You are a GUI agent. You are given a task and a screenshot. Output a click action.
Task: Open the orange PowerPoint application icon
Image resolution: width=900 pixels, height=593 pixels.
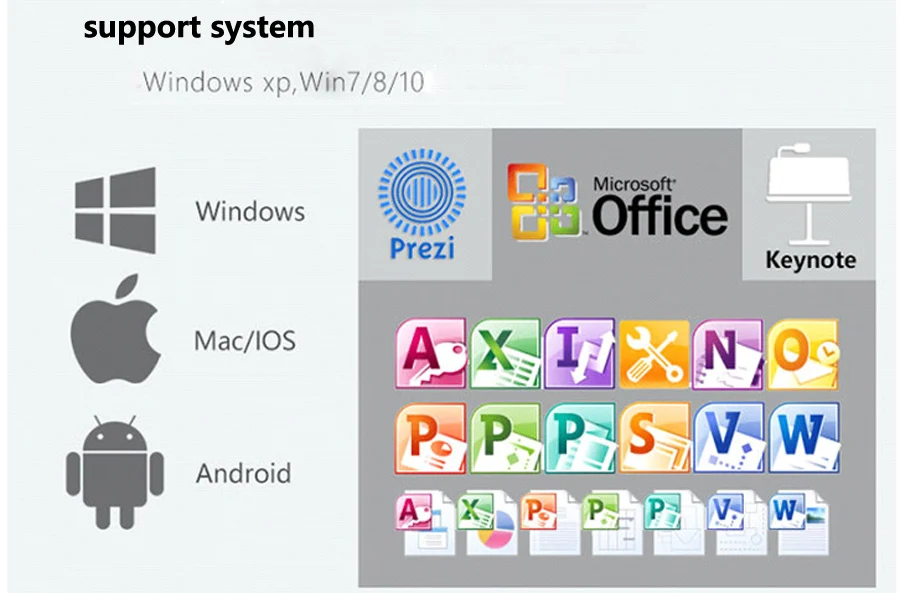(x=430, y=439)
